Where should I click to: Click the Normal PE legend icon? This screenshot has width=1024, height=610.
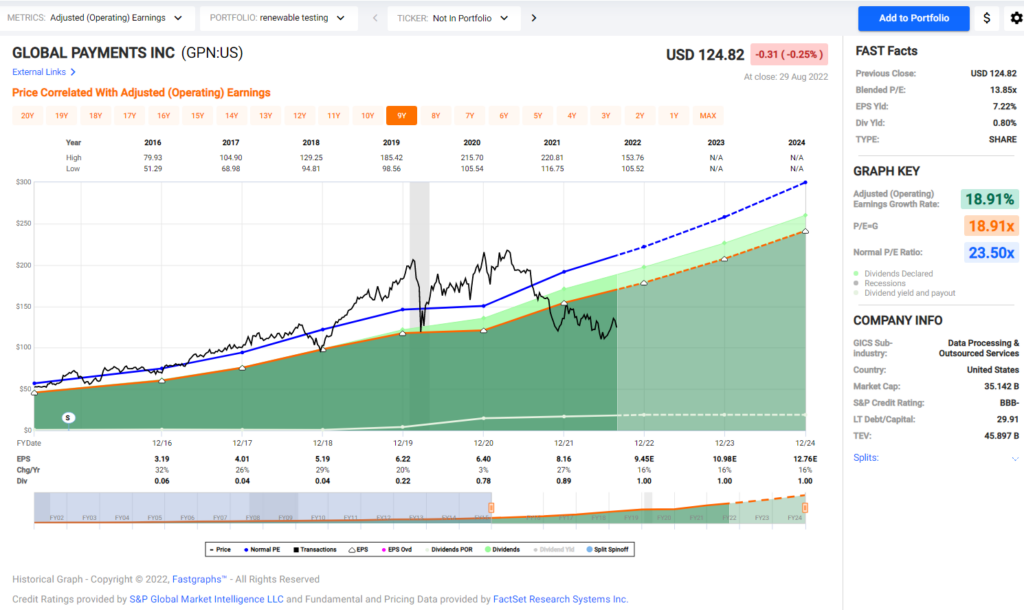coord(245,548)
